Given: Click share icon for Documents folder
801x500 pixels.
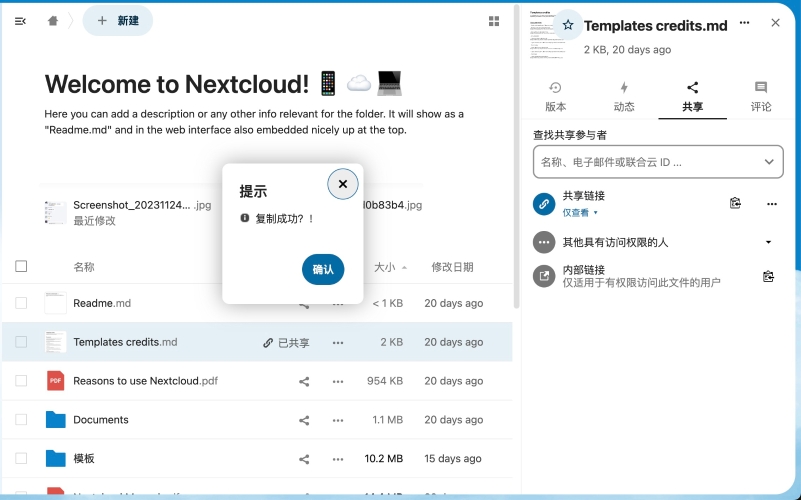Looking at the screenshot, I should point(304,420).
